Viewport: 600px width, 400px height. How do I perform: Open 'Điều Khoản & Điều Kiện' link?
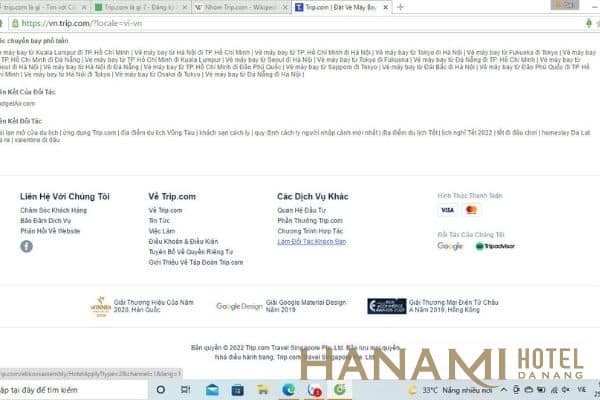pos(183,242)
